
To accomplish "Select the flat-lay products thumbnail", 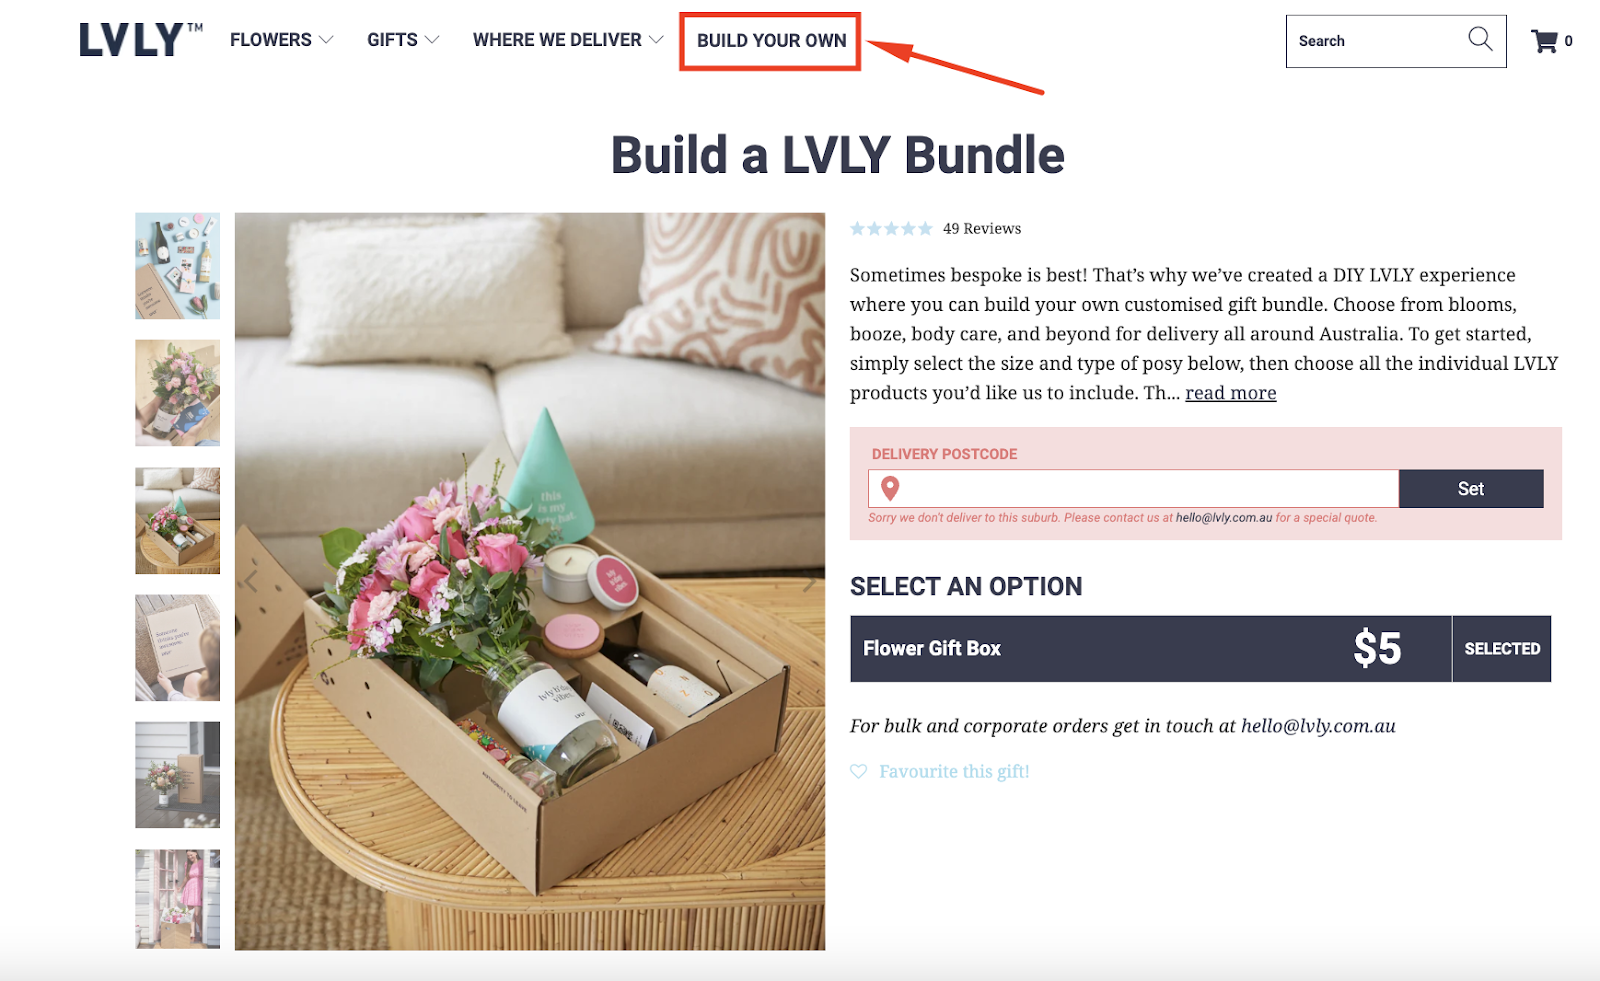I will 178,266.
